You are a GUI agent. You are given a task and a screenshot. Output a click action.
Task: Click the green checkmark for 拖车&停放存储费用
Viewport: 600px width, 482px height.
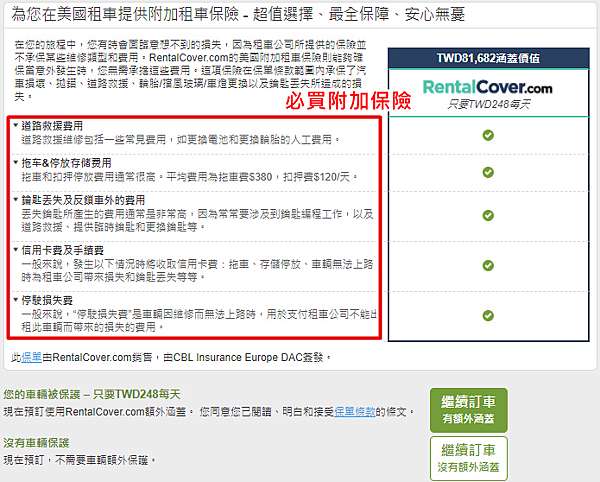pyautogui.click(x=488, y=172)
